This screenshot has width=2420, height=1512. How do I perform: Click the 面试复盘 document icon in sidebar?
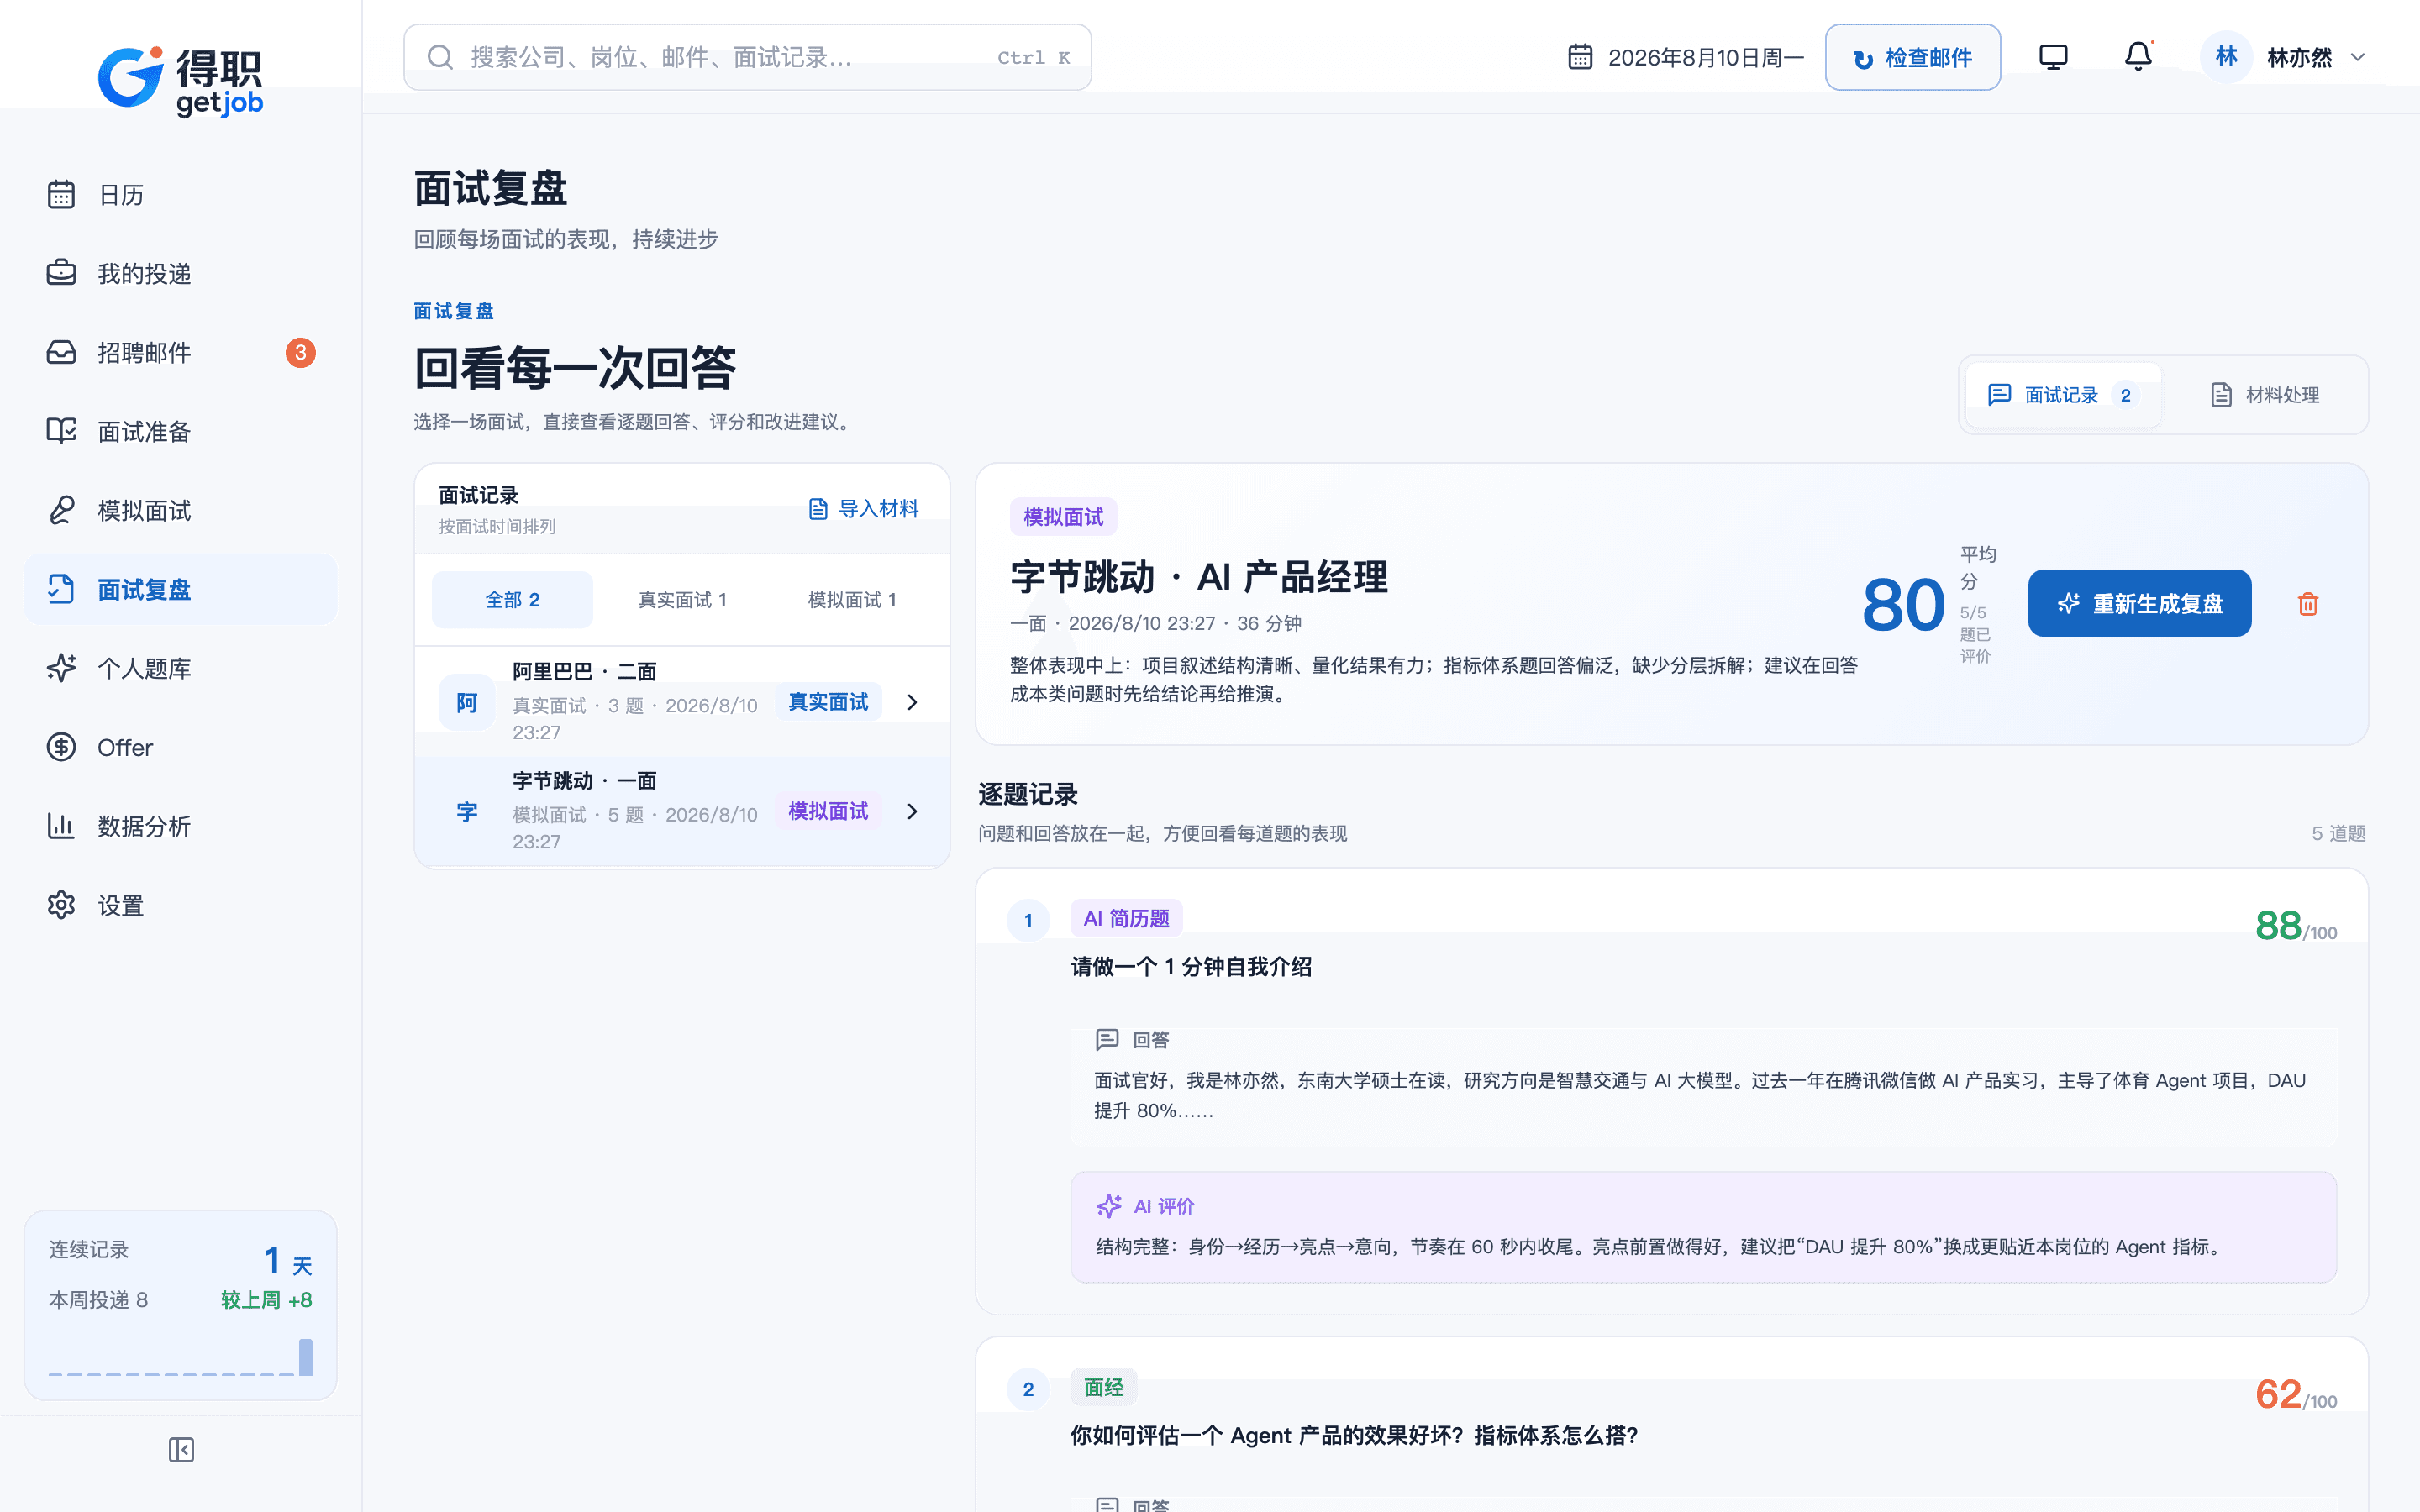(x=61, y=589)
